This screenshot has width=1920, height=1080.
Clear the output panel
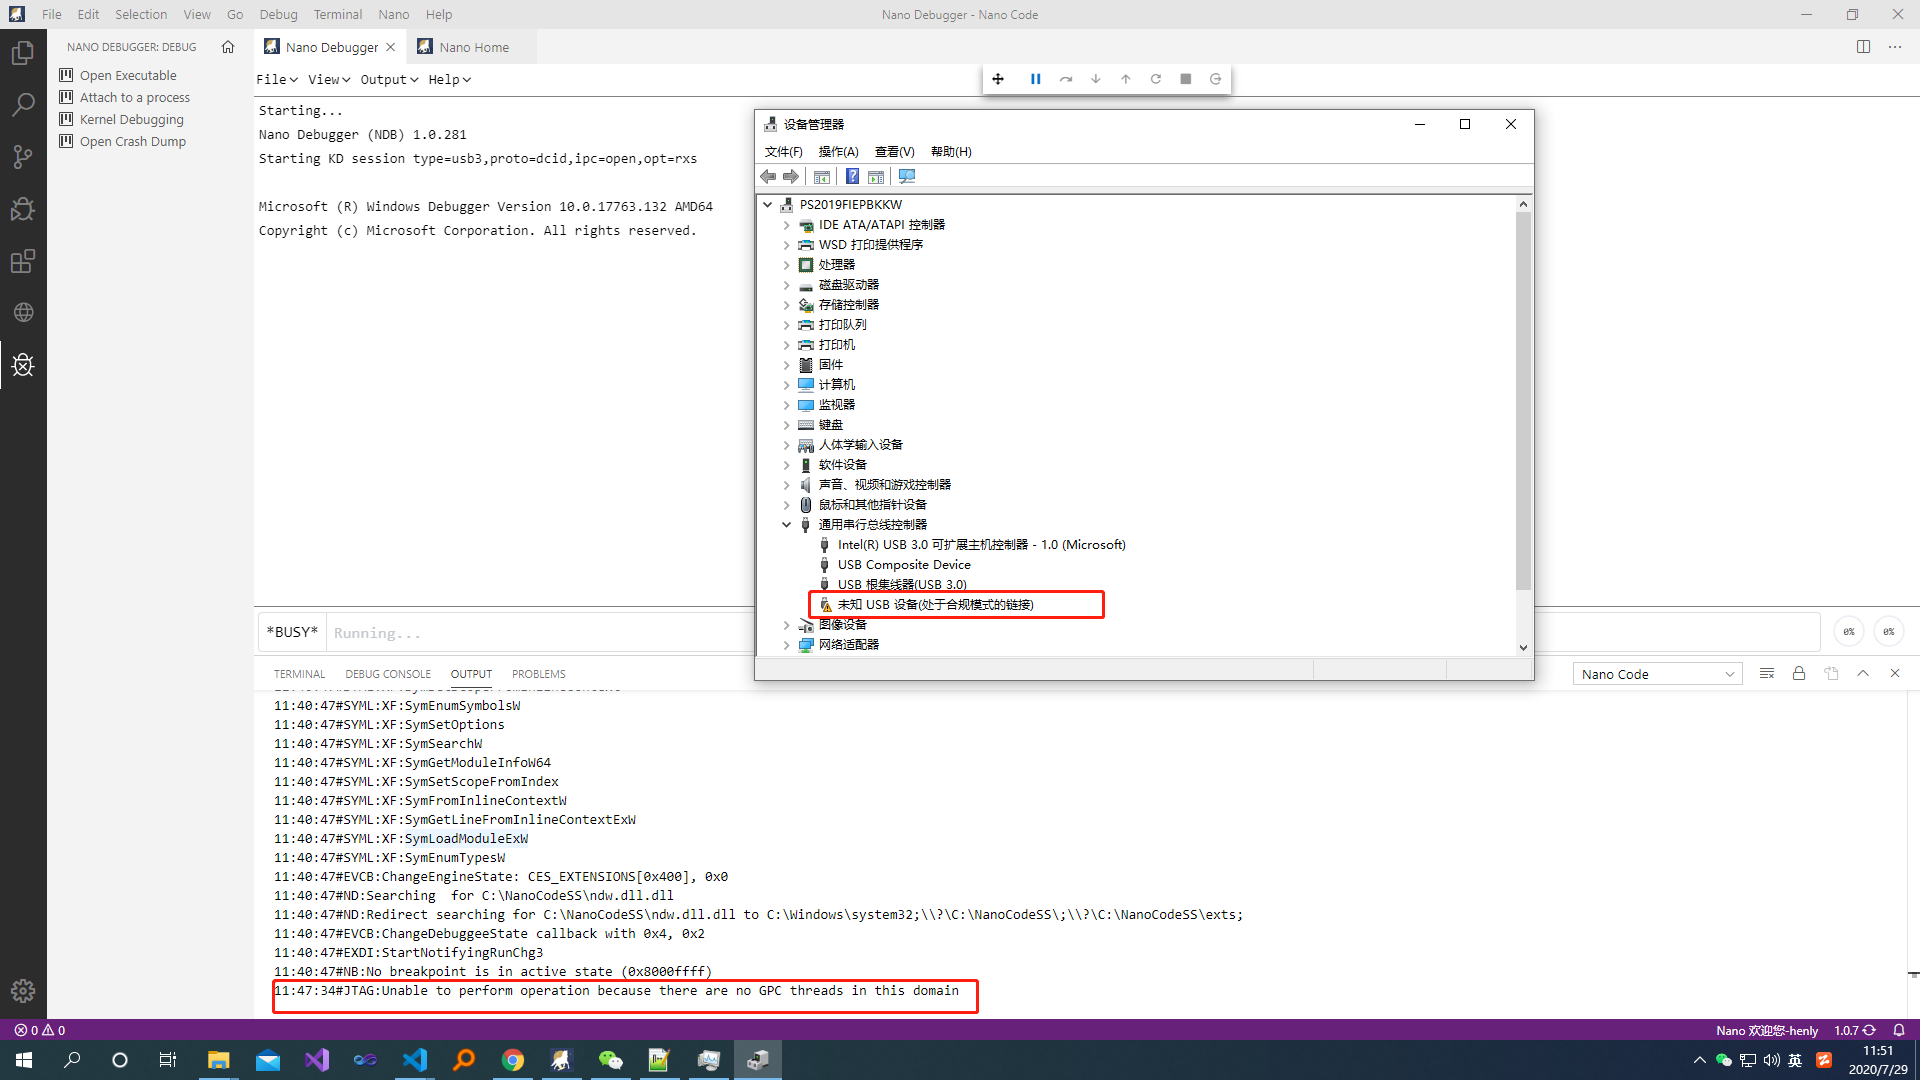[x=1767, y=674]
